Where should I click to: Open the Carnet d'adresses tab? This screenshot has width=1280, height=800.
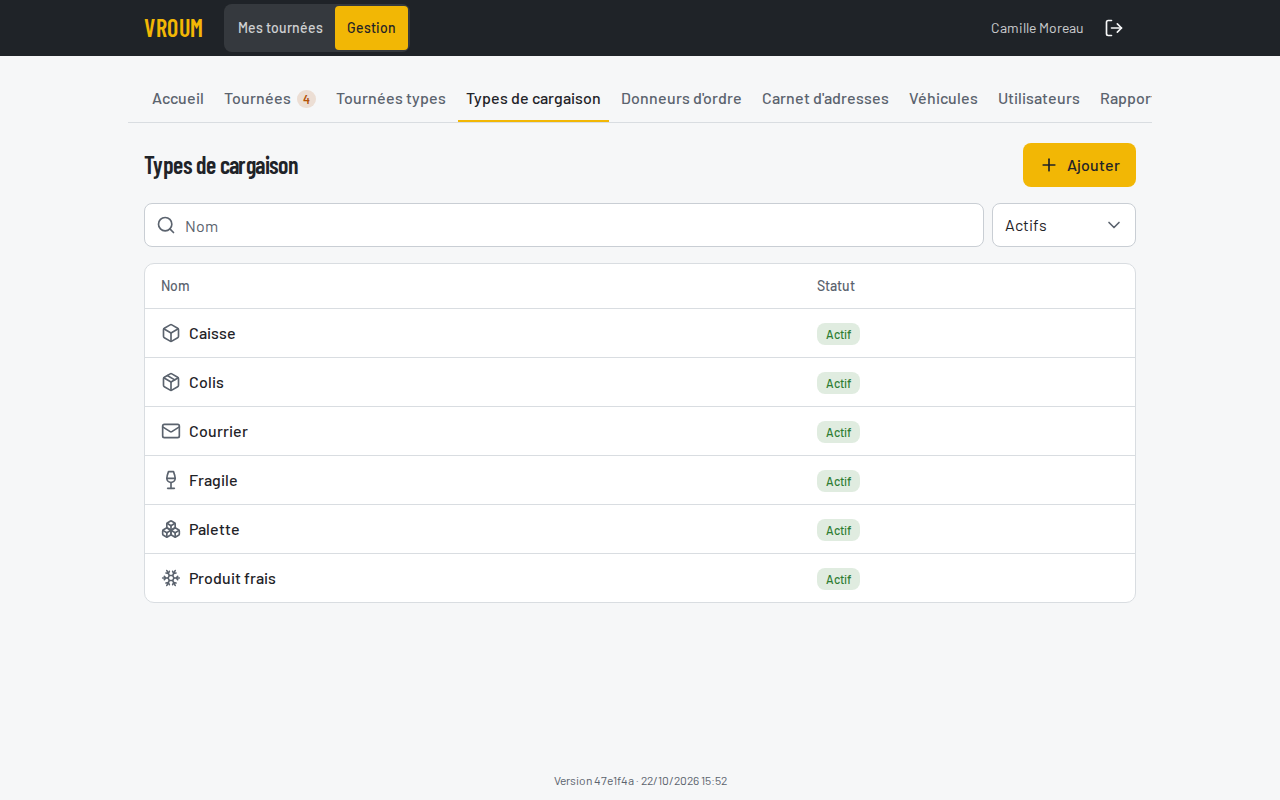[825, 99]
